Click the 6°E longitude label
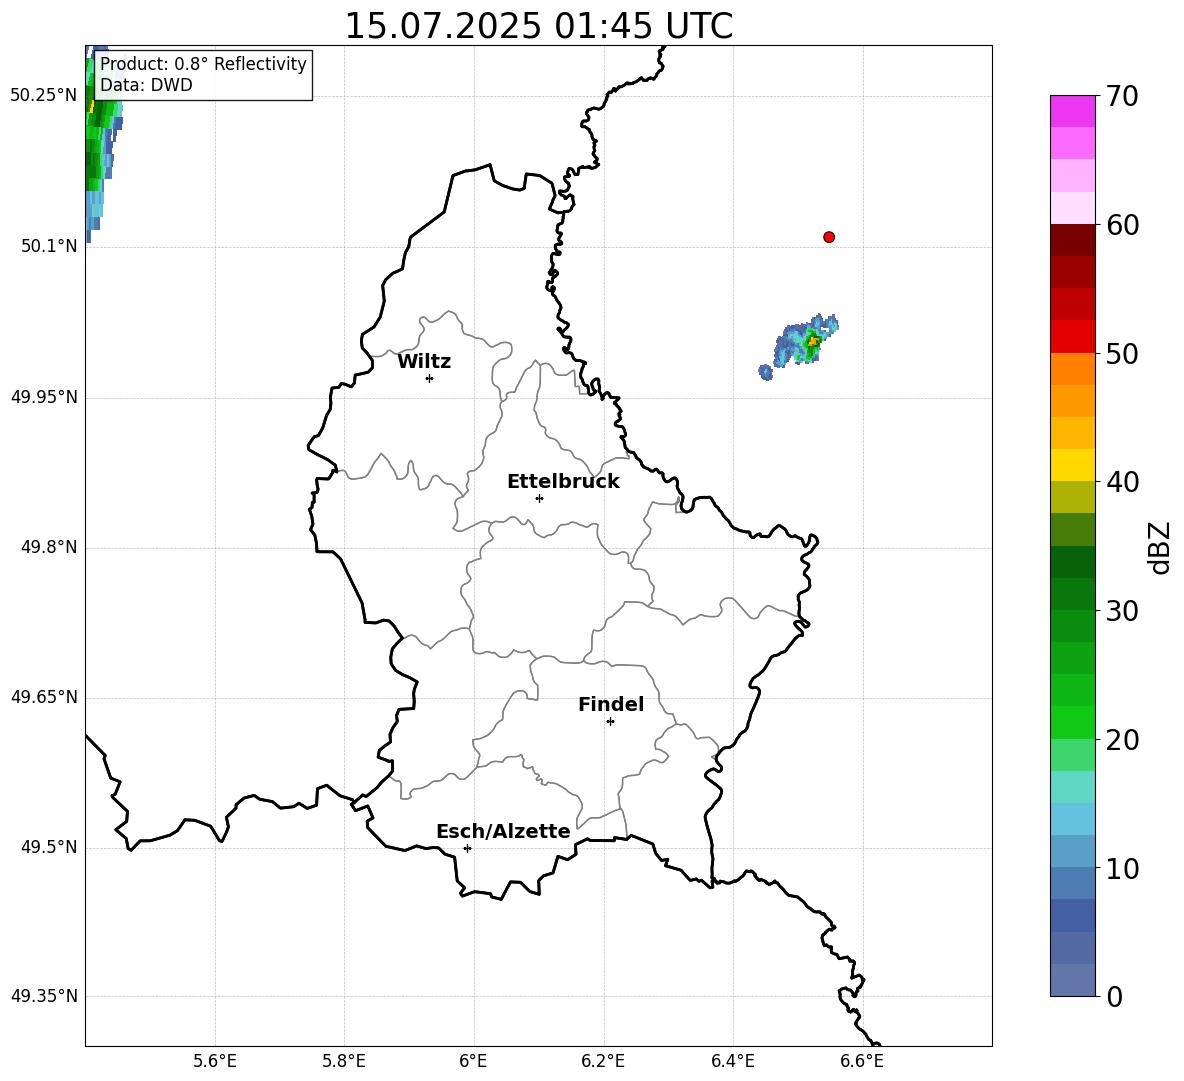The image size is (1184, 1081). coord(473,1062)
